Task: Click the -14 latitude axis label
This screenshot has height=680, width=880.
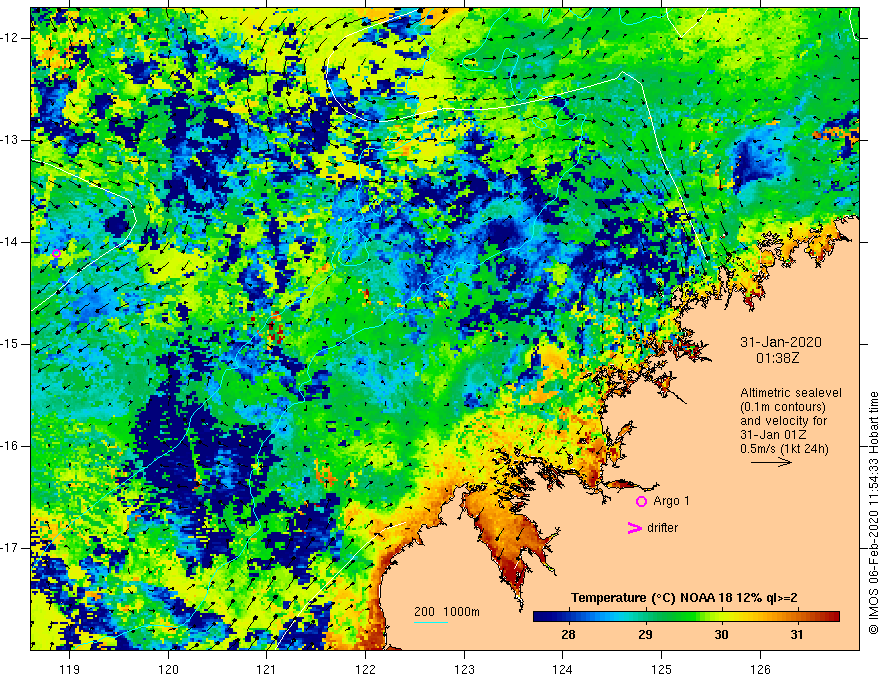Action: (x=10, y=242)
